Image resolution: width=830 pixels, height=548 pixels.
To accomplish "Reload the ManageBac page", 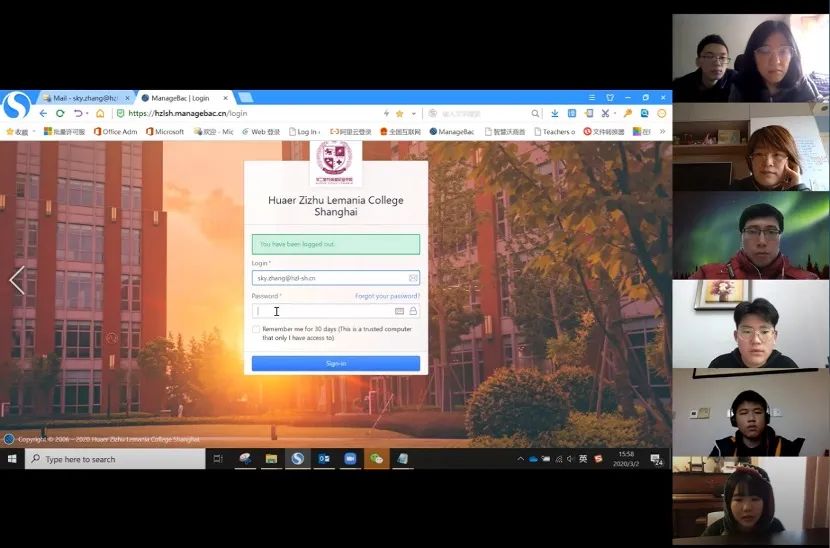I will [60, 113].
